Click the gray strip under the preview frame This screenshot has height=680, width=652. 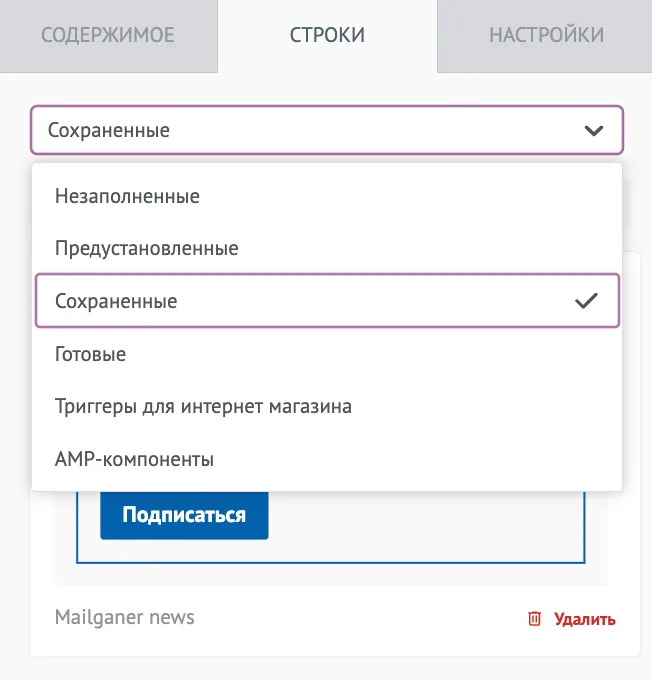coord(331,575)
